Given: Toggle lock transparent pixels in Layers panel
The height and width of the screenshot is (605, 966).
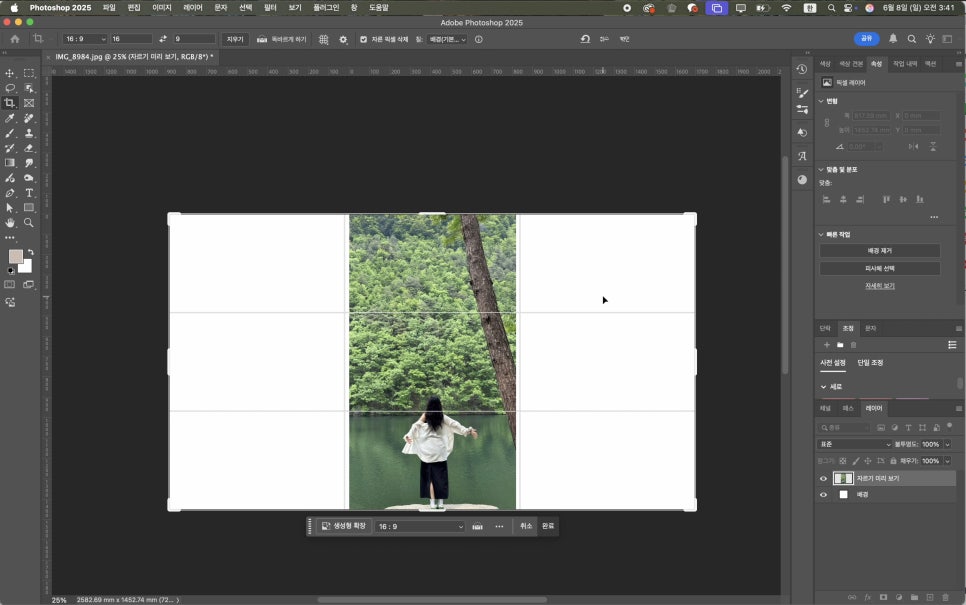Looking at the screenshot, I should 843,461.
